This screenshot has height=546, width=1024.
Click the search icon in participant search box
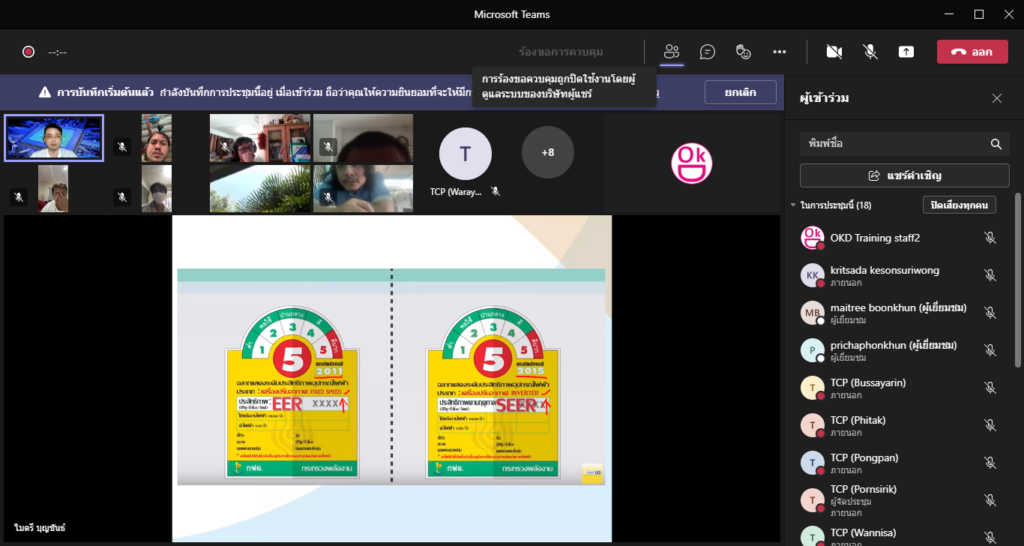(996, 144)
